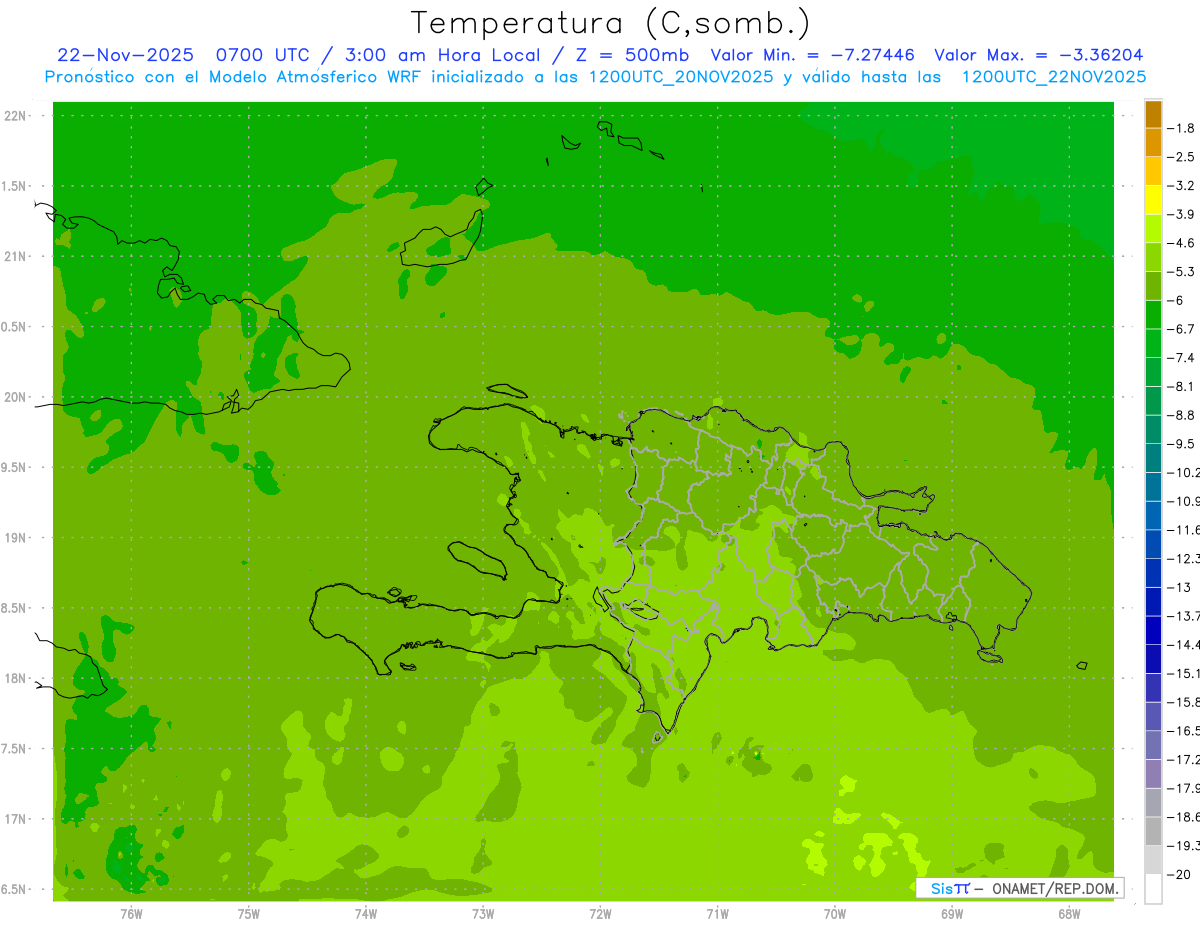Click the 'ONAMET/REP.DOM.' credit label
1200x927 pixels.
click(1054, 888)
